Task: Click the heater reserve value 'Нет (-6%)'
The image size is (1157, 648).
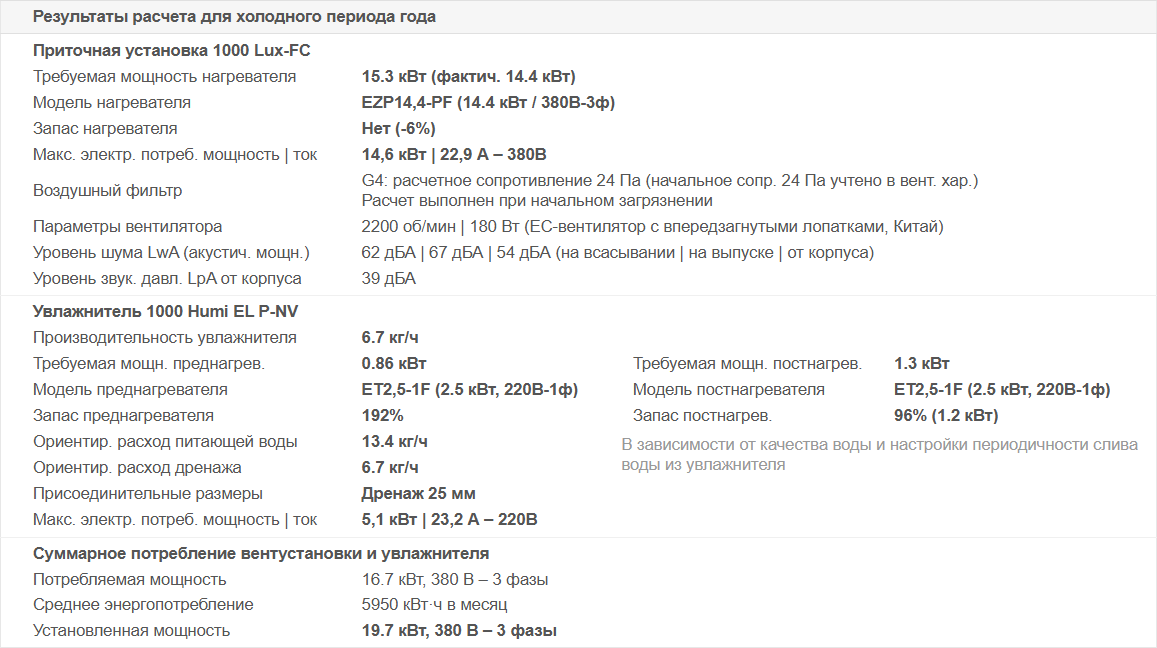Action: (398, 129)
